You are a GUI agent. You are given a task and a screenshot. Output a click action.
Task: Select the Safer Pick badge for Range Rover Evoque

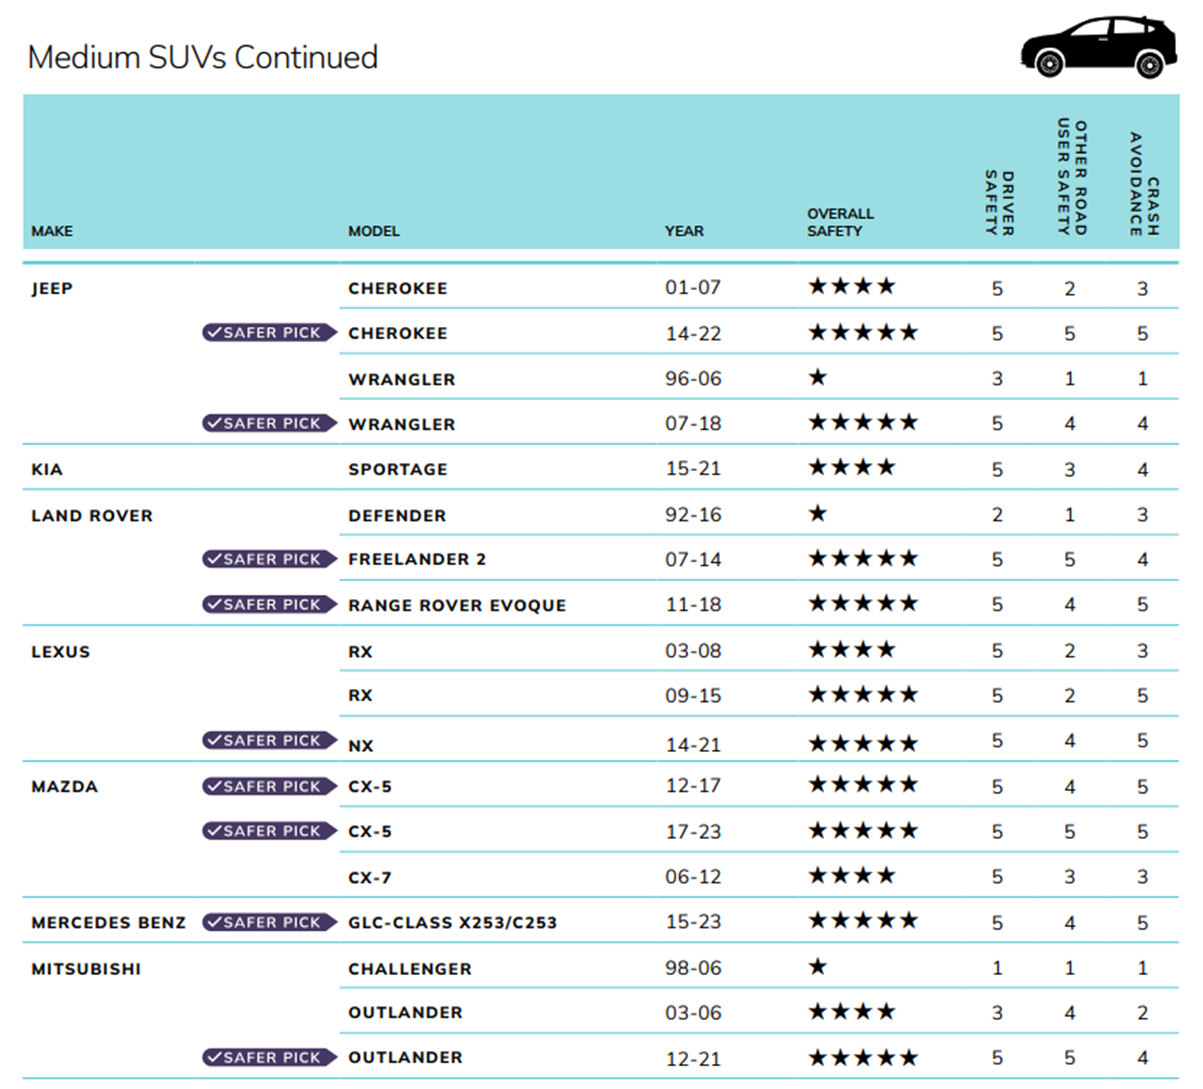tap(268, 604)
